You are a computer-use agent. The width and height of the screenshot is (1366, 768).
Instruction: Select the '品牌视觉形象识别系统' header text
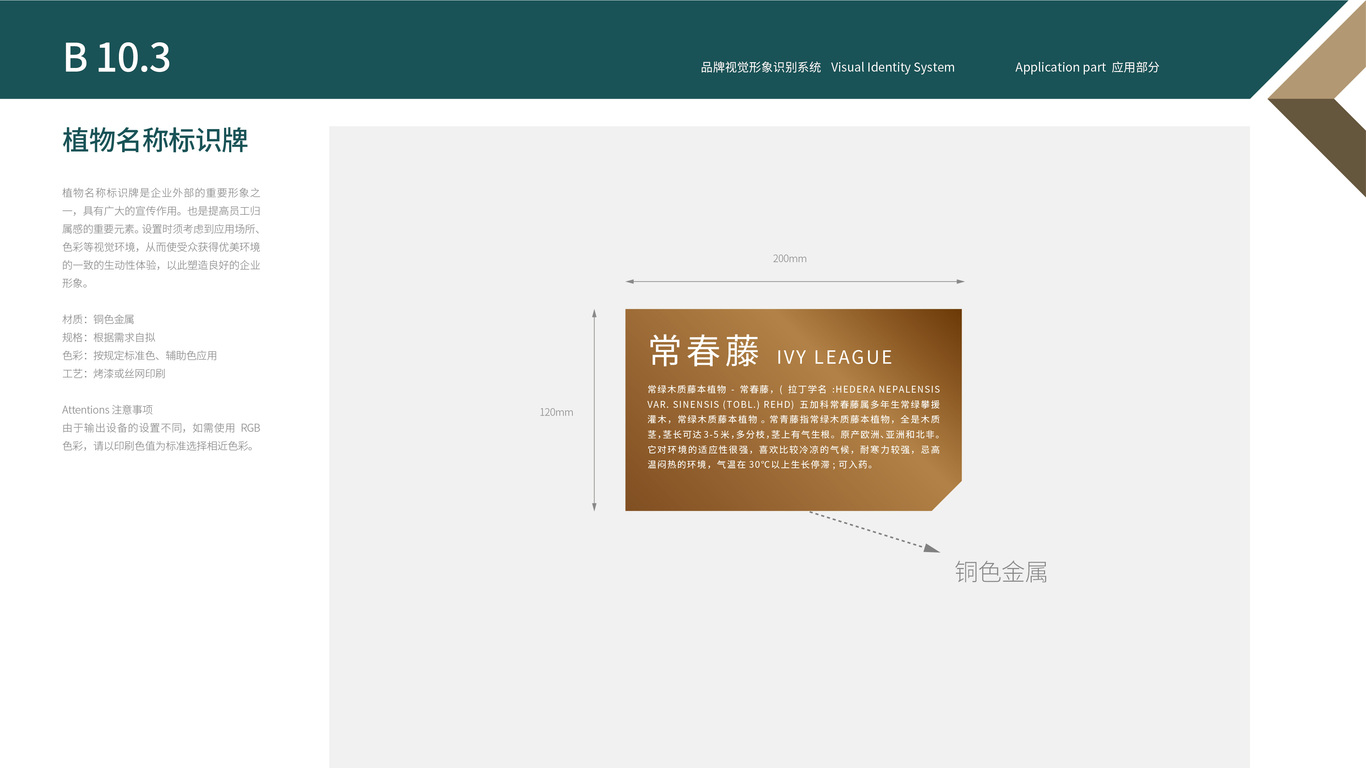click(x=761, y=67)
